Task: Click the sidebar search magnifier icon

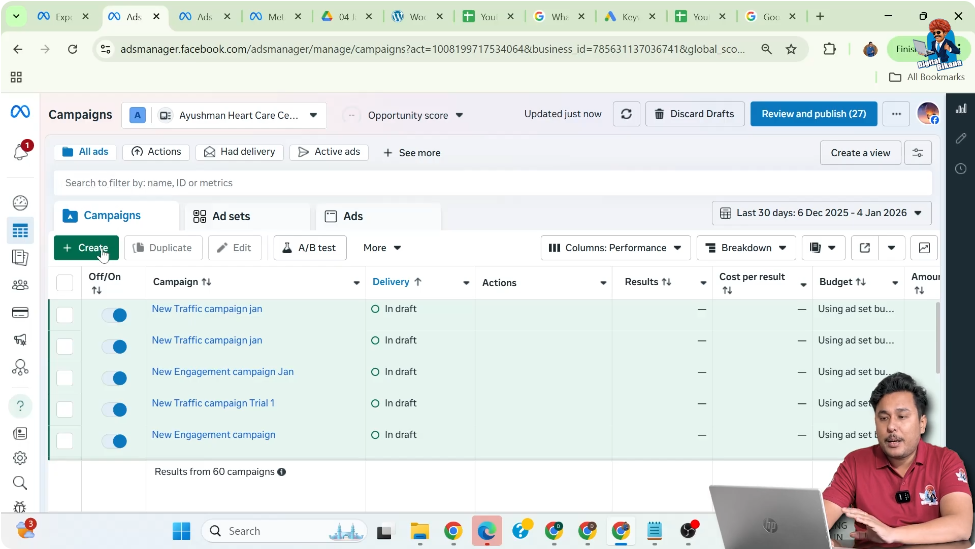Action: pos(20,483)
